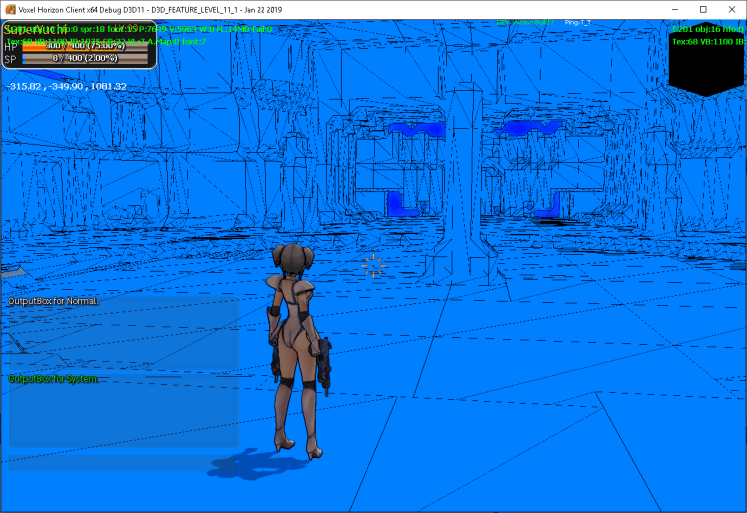Close the Voxel Horizon client window
This screenshot has height=513, width=747.
click(729, 9)
